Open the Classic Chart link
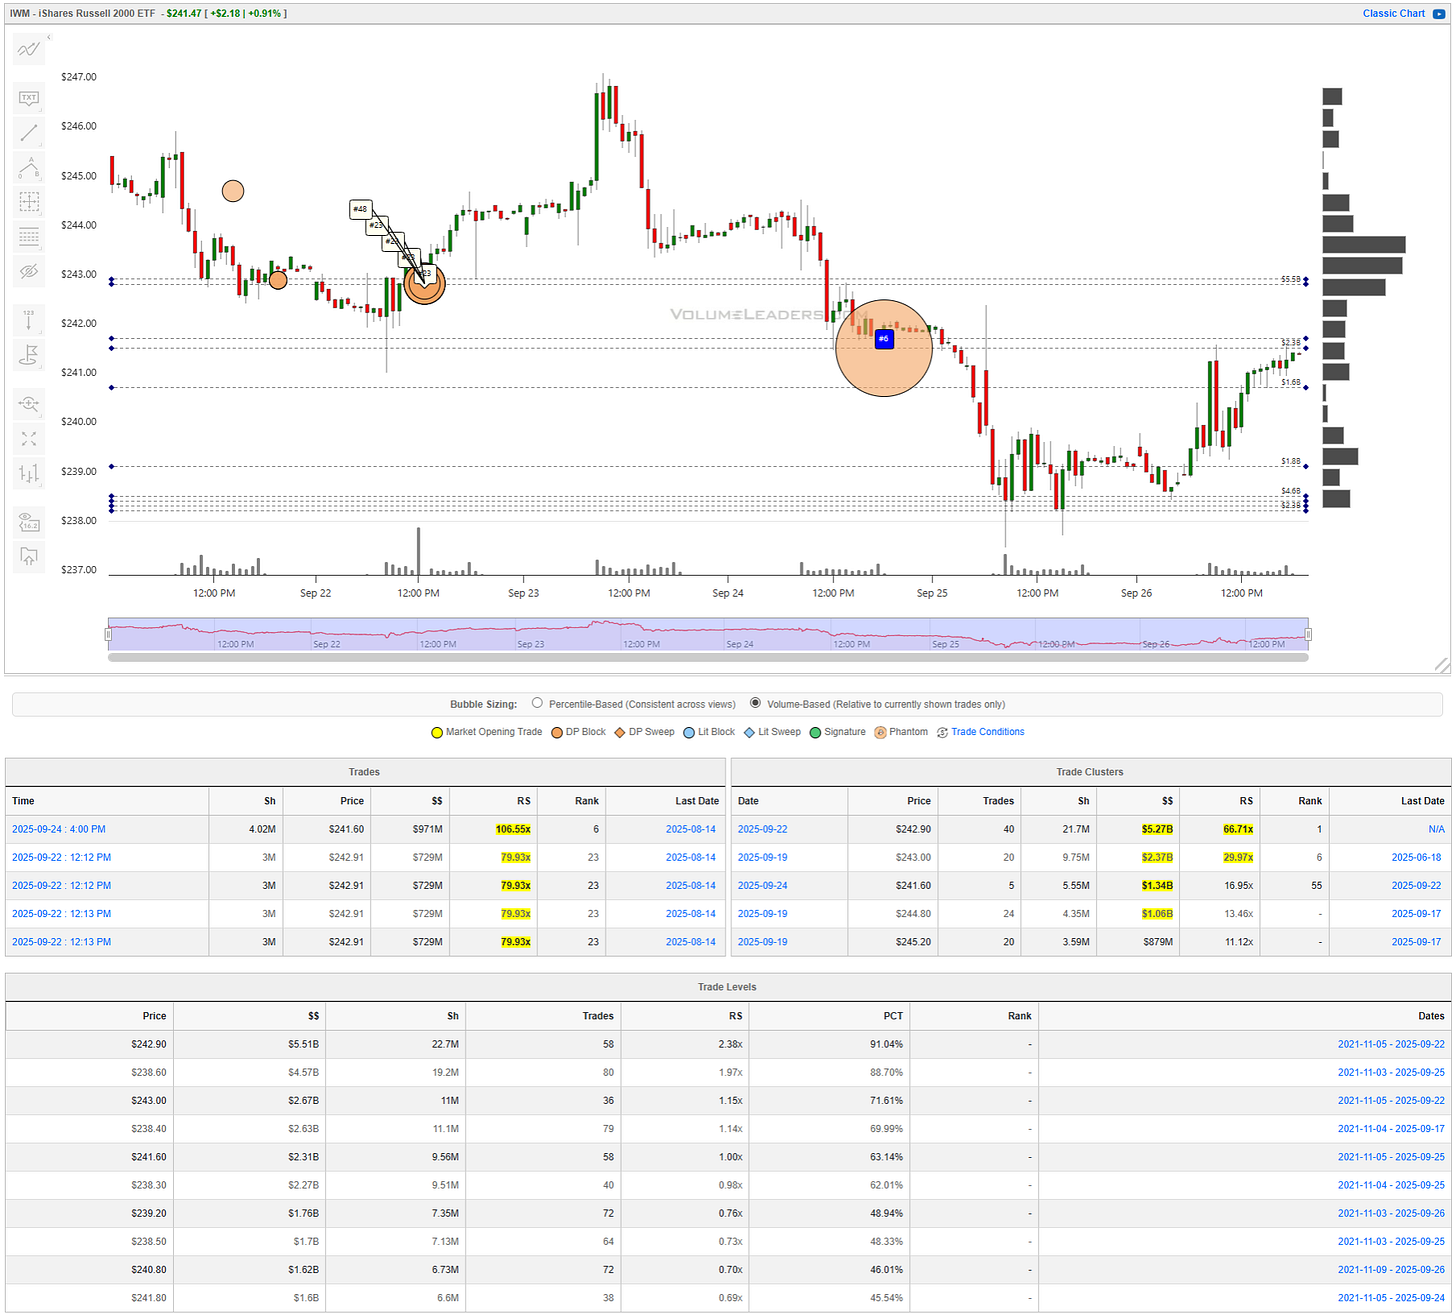 (x=1393, y=13)
